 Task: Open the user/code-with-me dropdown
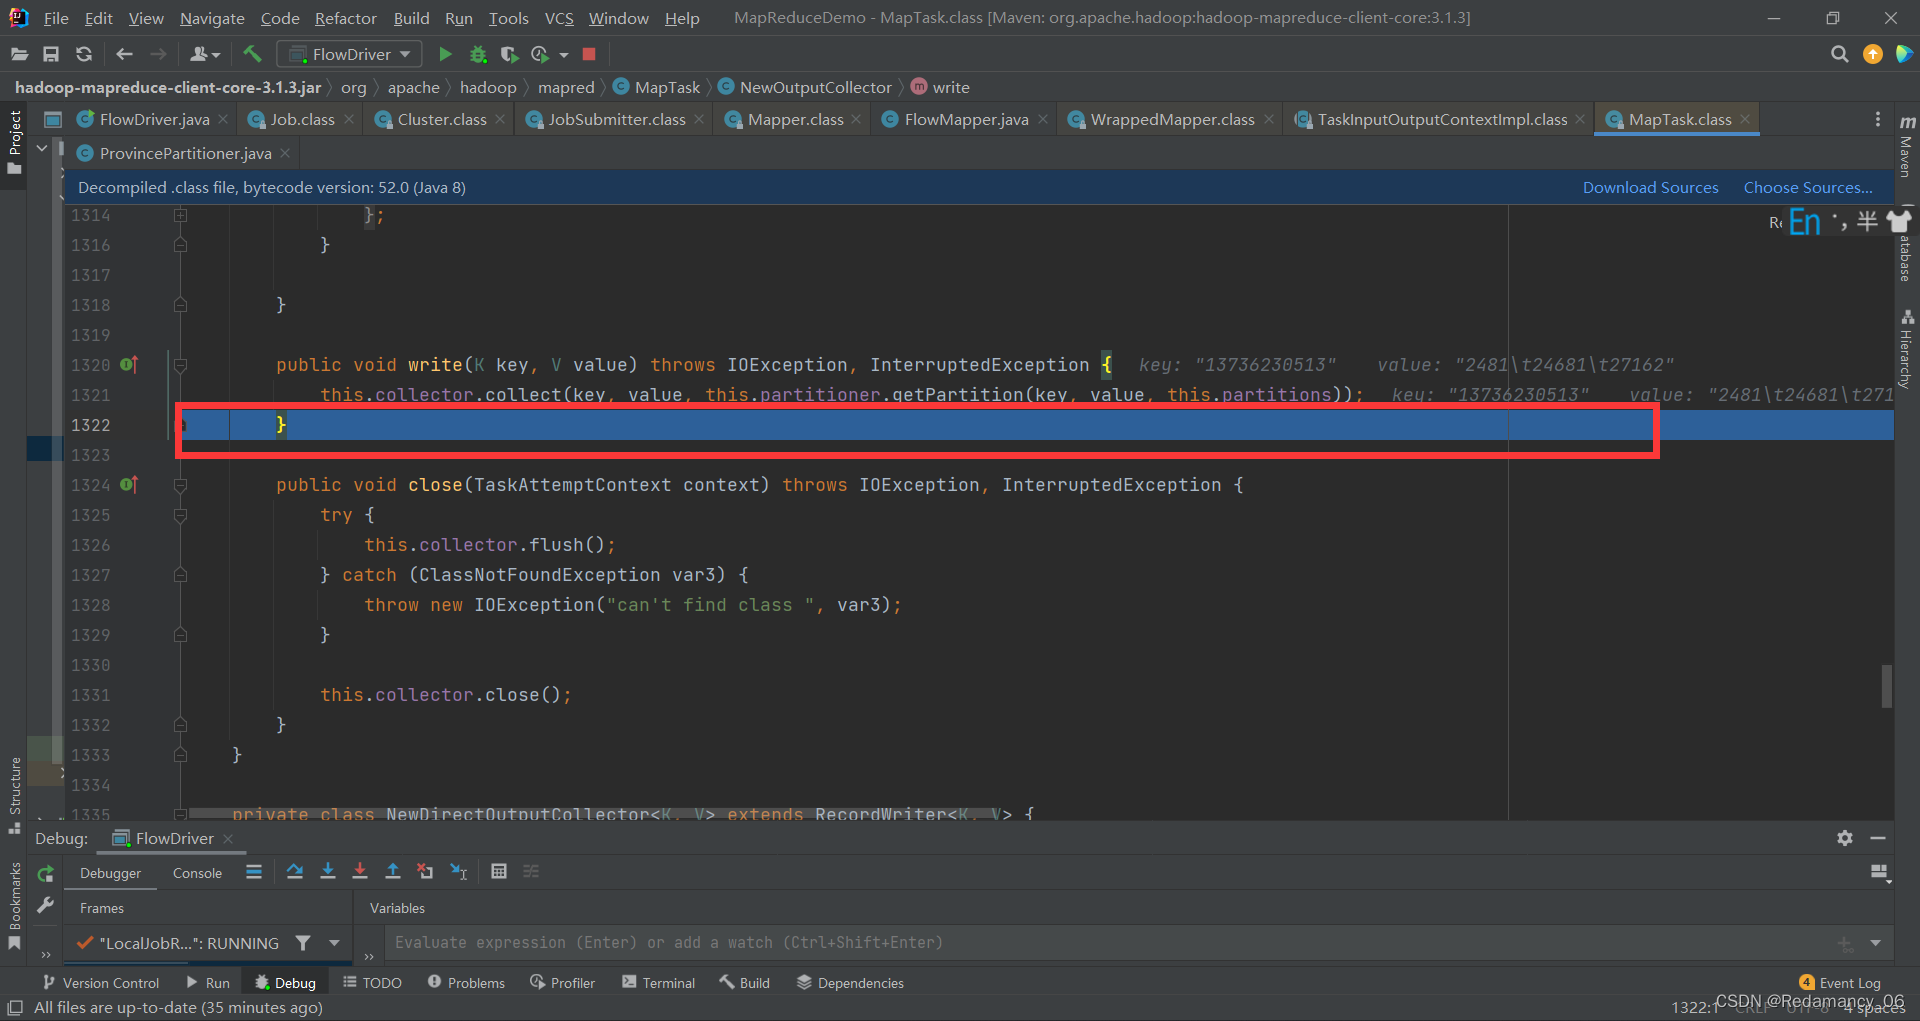tap(205, 54)
